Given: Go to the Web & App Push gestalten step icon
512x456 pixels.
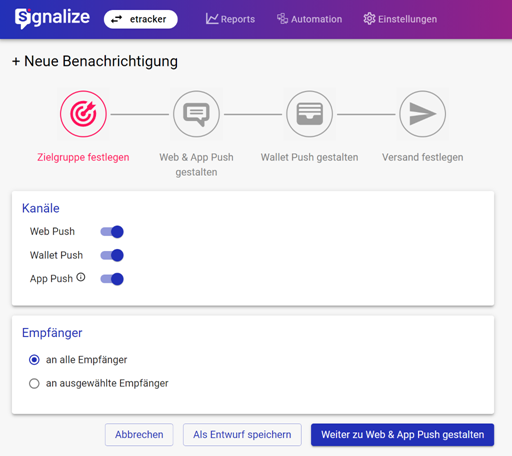Looking at the screenshot, I should [196, 114].
